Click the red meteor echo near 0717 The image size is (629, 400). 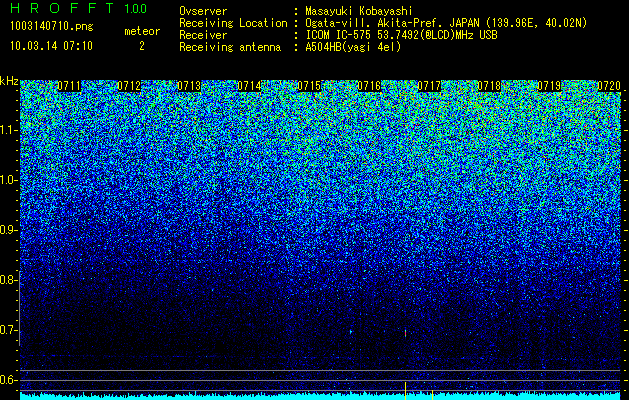(406, 333)
